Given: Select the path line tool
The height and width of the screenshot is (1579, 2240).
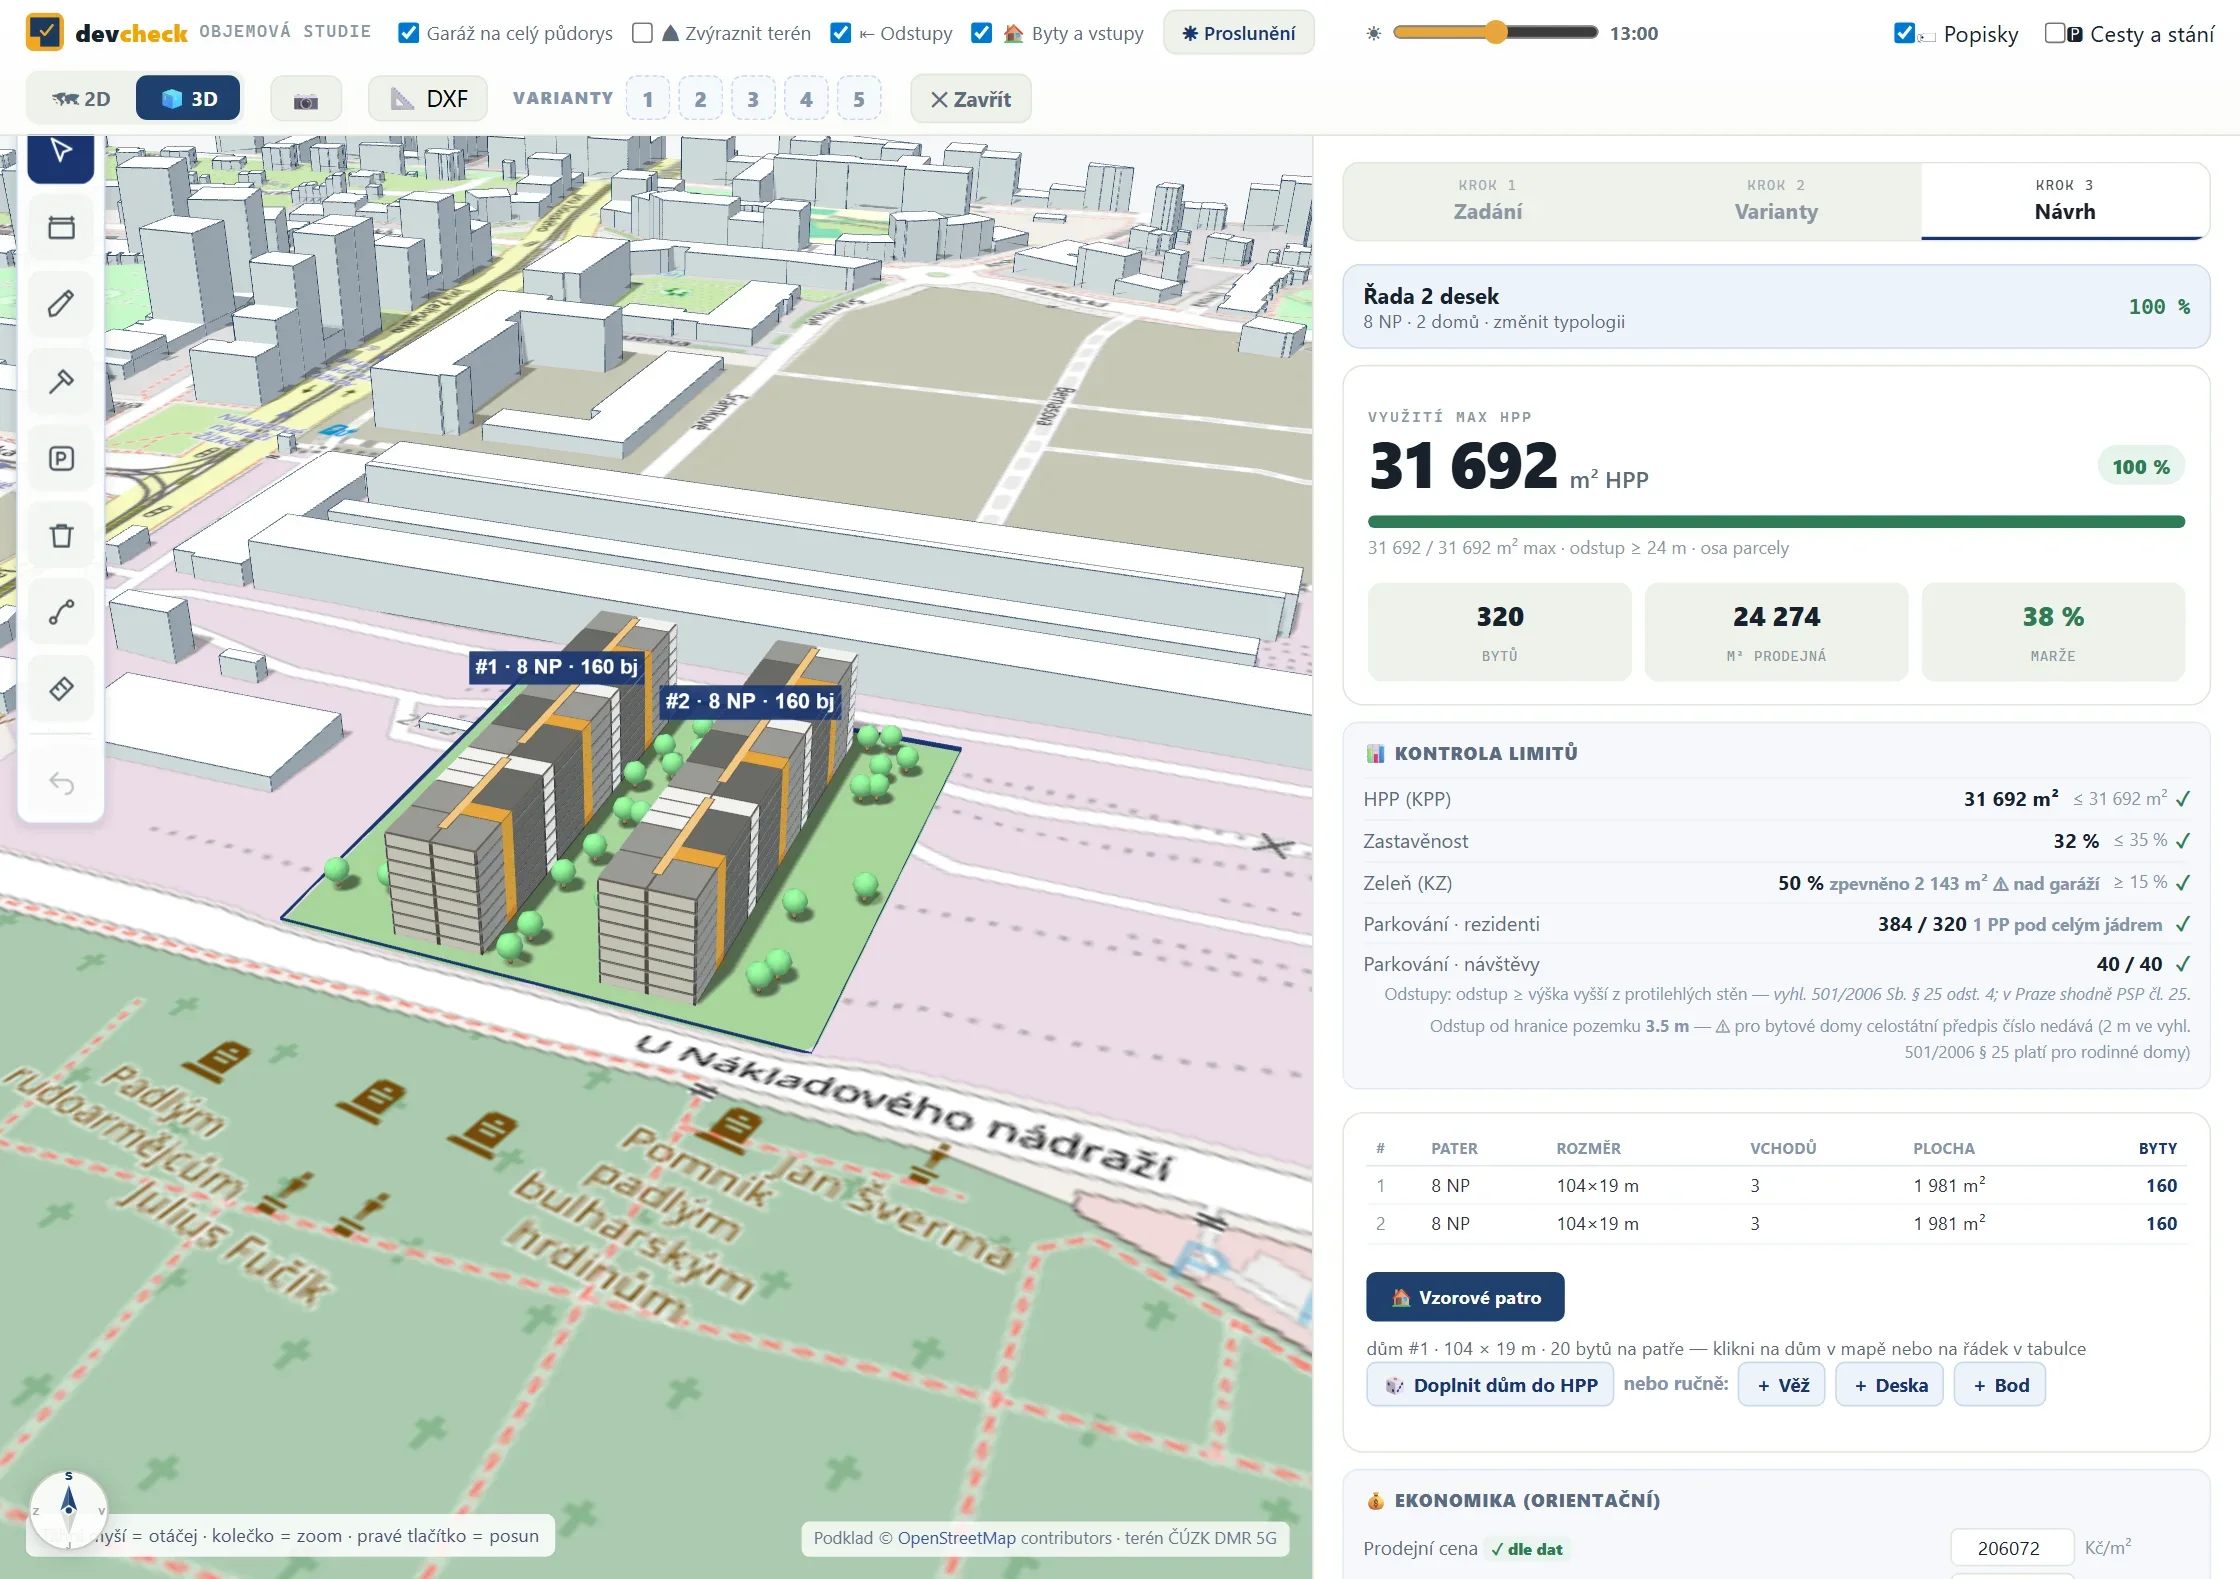Looking at the screenshot, I should pyautogui.click(x=61, y=612).
